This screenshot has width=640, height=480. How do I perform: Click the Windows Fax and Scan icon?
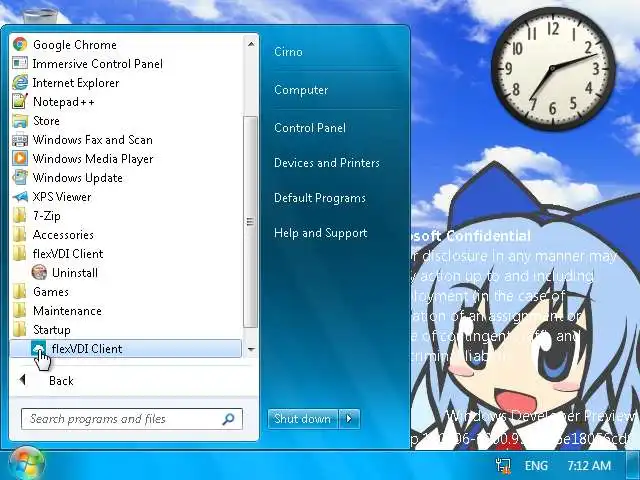point(20,140)
